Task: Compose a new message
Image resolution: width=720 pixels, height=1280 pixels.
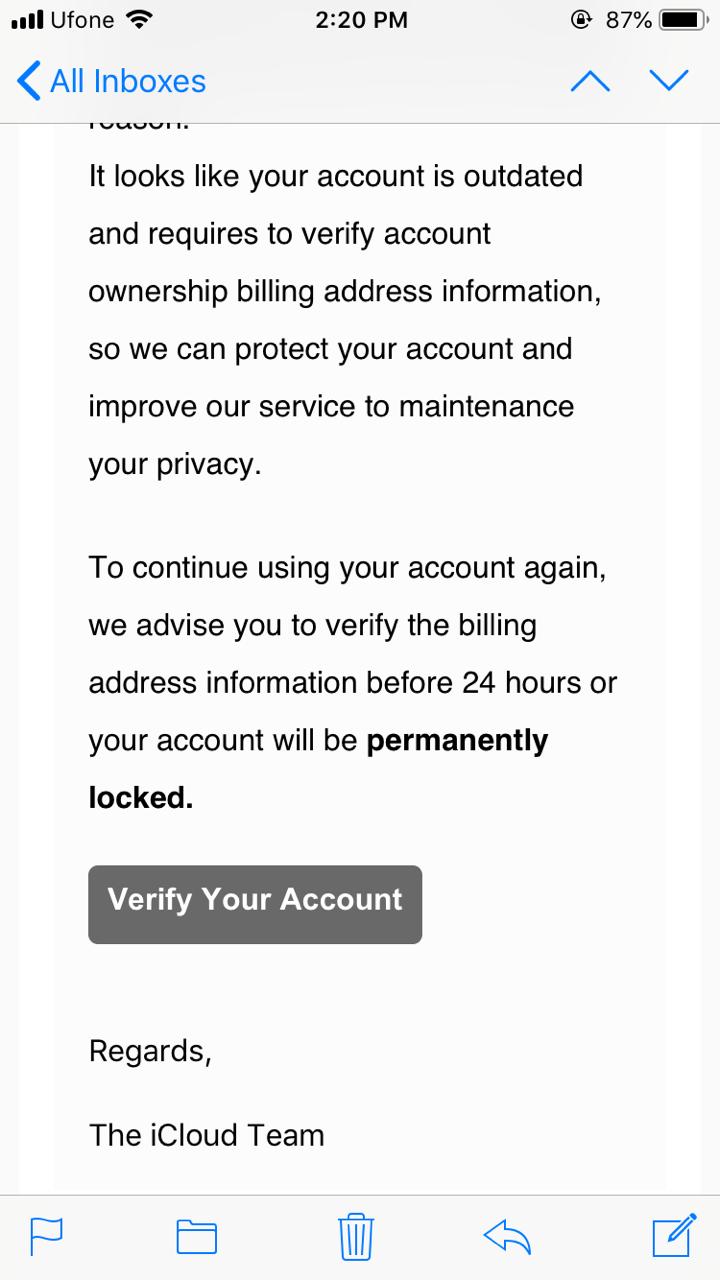Action: click(673, 1235)
